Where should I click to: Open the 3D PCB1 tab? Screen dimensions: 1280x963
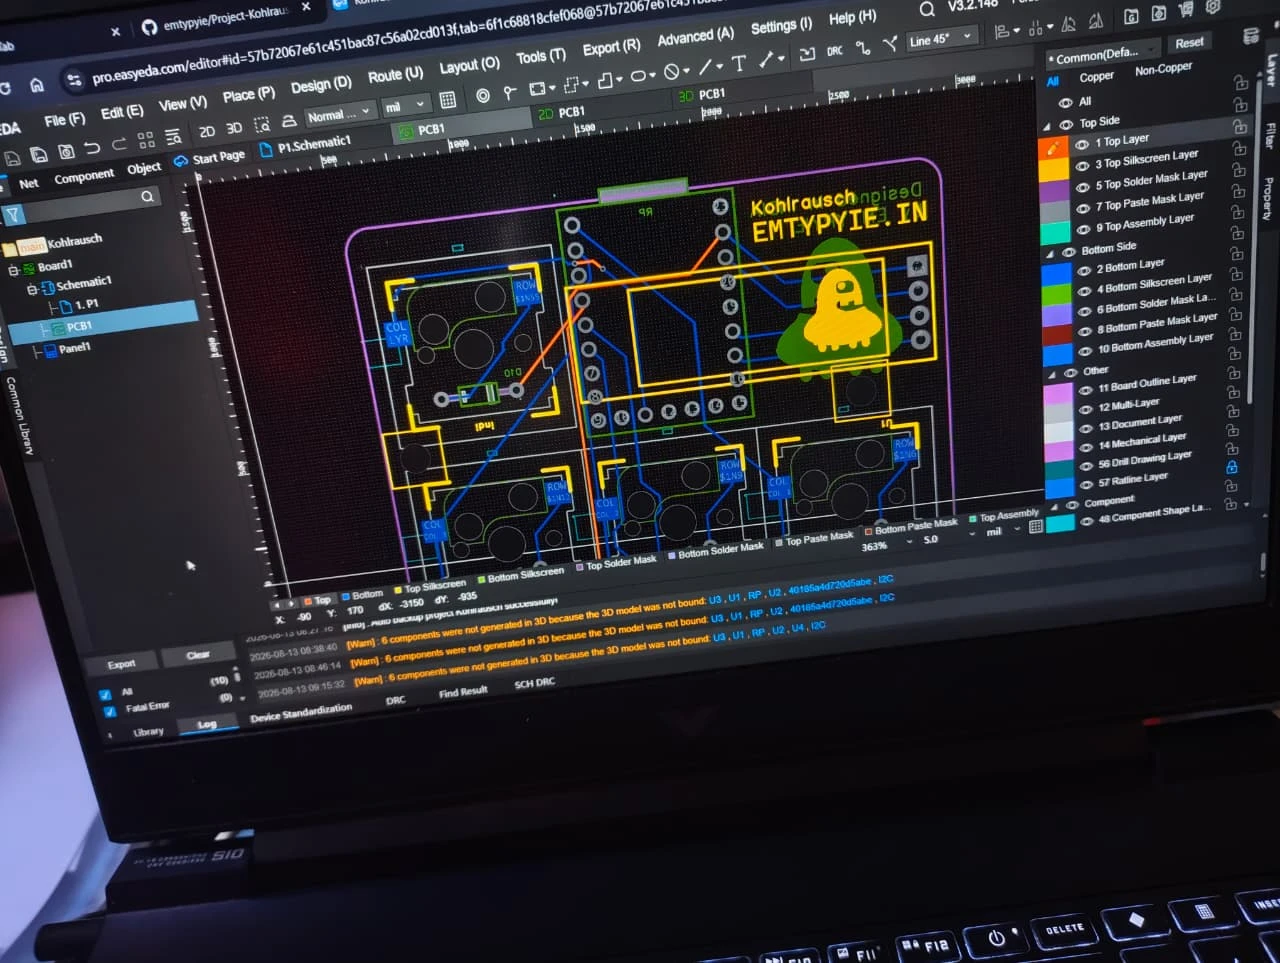pyautogui.click(x=702, y=95)
